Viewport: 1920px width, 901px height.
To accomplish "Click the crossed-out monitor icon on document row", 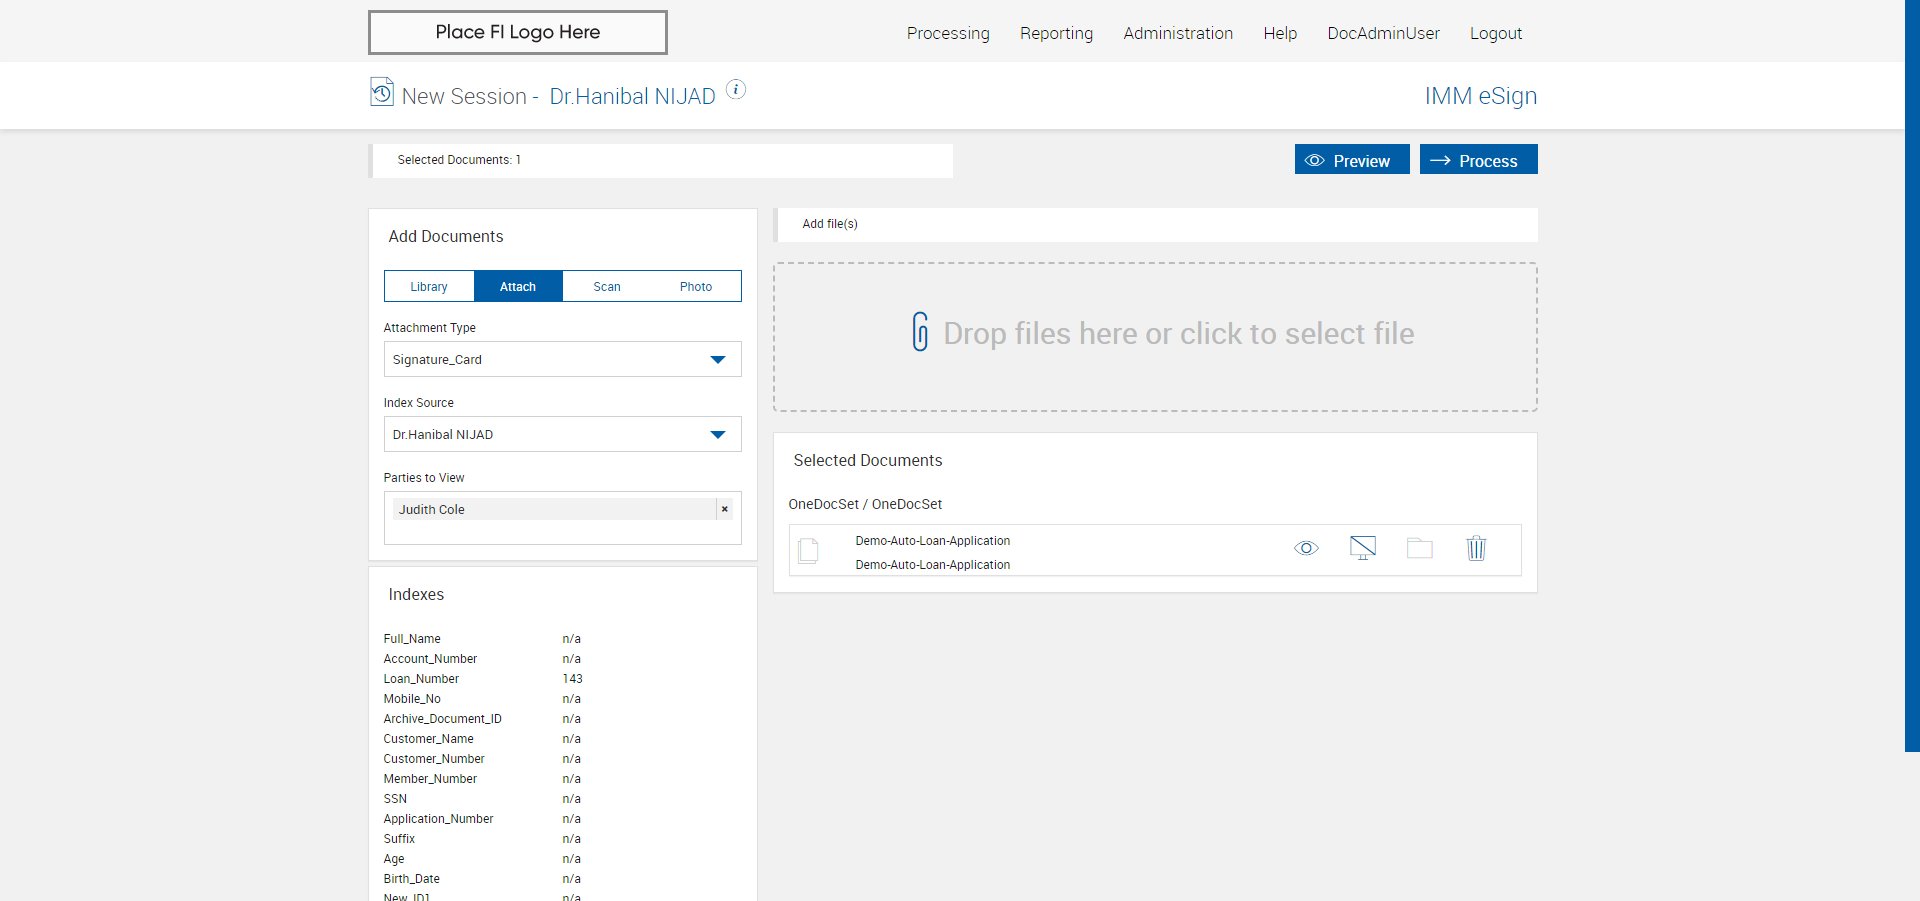I will coord(1362,548).
